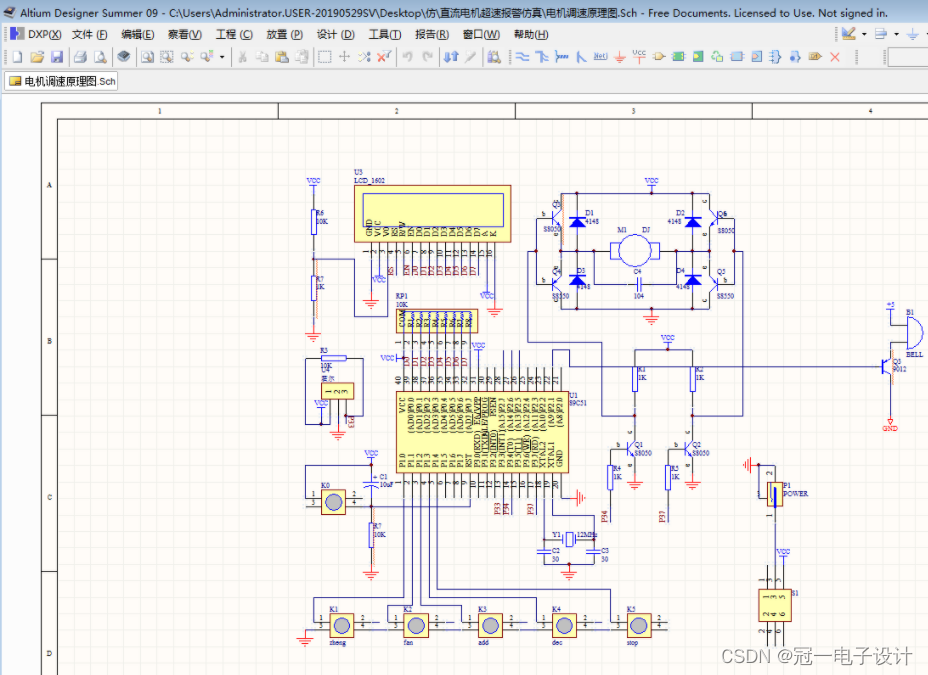Cut selection with scissors icon
Image resolution: width=928 pixels, height=675 pixels.
[243, 57]
